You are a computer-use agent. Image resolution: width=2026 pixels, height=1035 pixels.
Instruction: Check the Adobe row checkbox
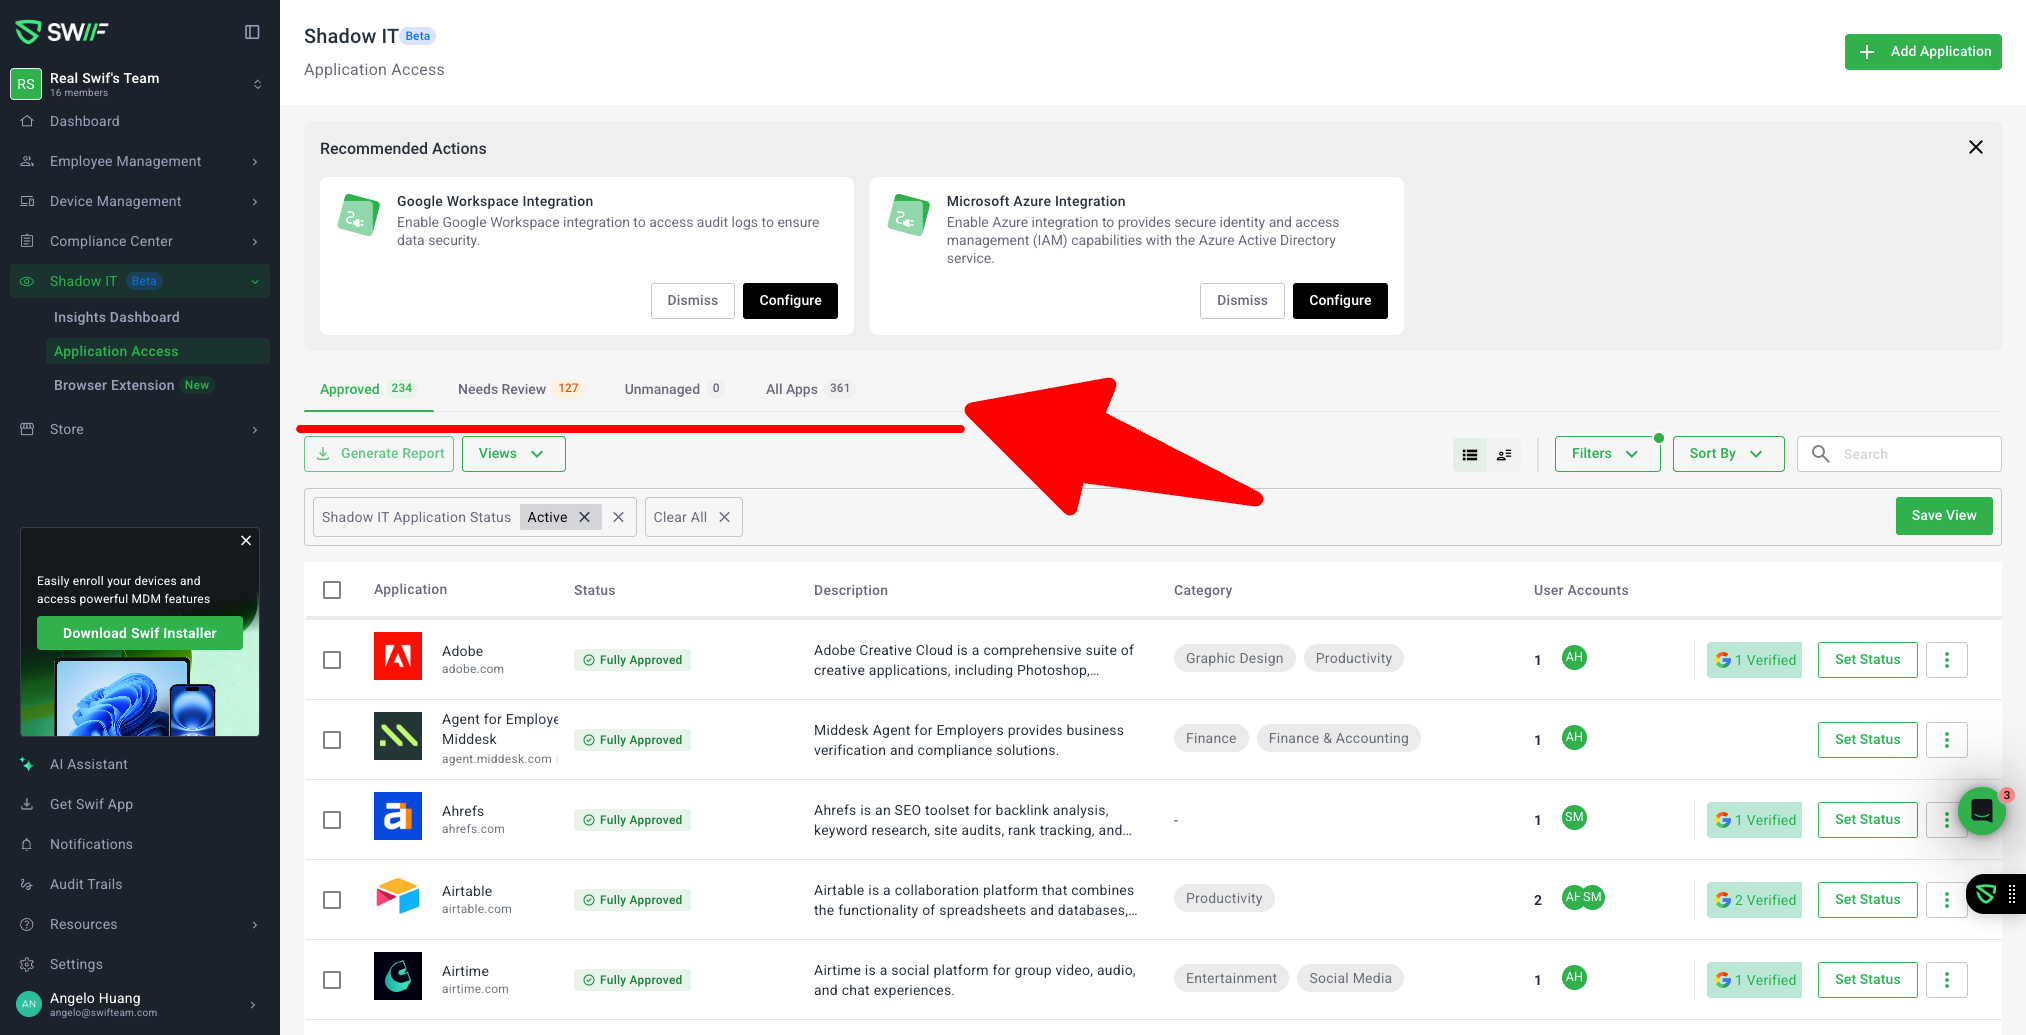pos(332,660)
